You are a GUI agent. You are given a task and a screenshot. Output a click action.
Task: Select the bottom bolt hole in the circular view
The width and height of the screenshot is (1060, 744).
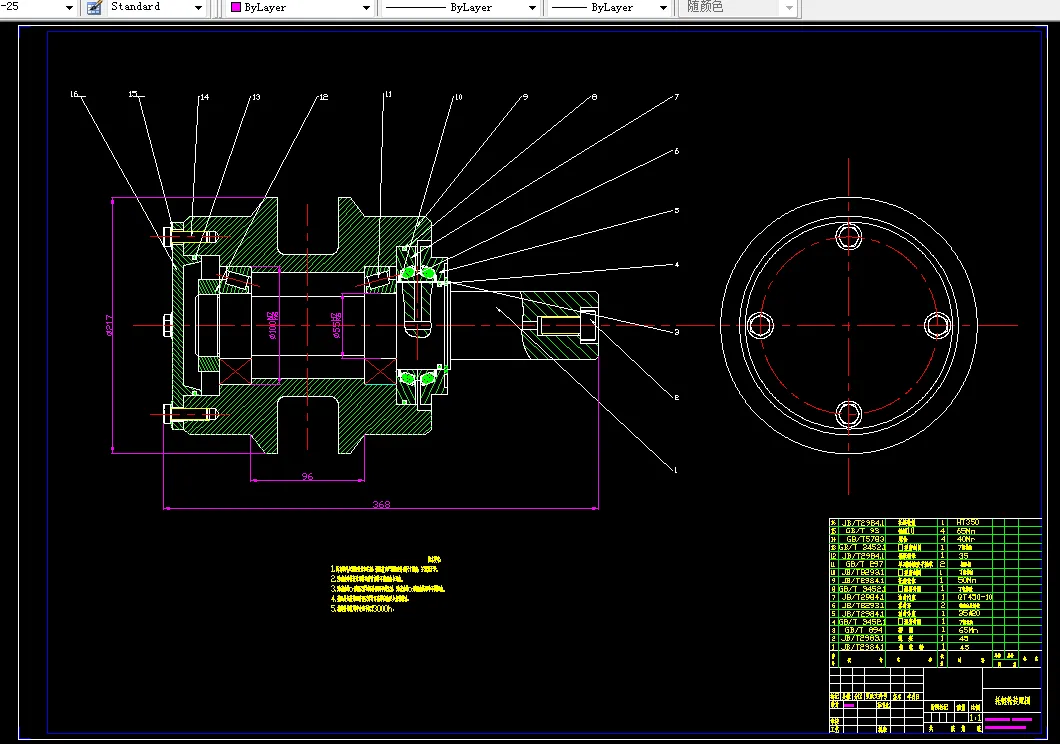point(848,412)
